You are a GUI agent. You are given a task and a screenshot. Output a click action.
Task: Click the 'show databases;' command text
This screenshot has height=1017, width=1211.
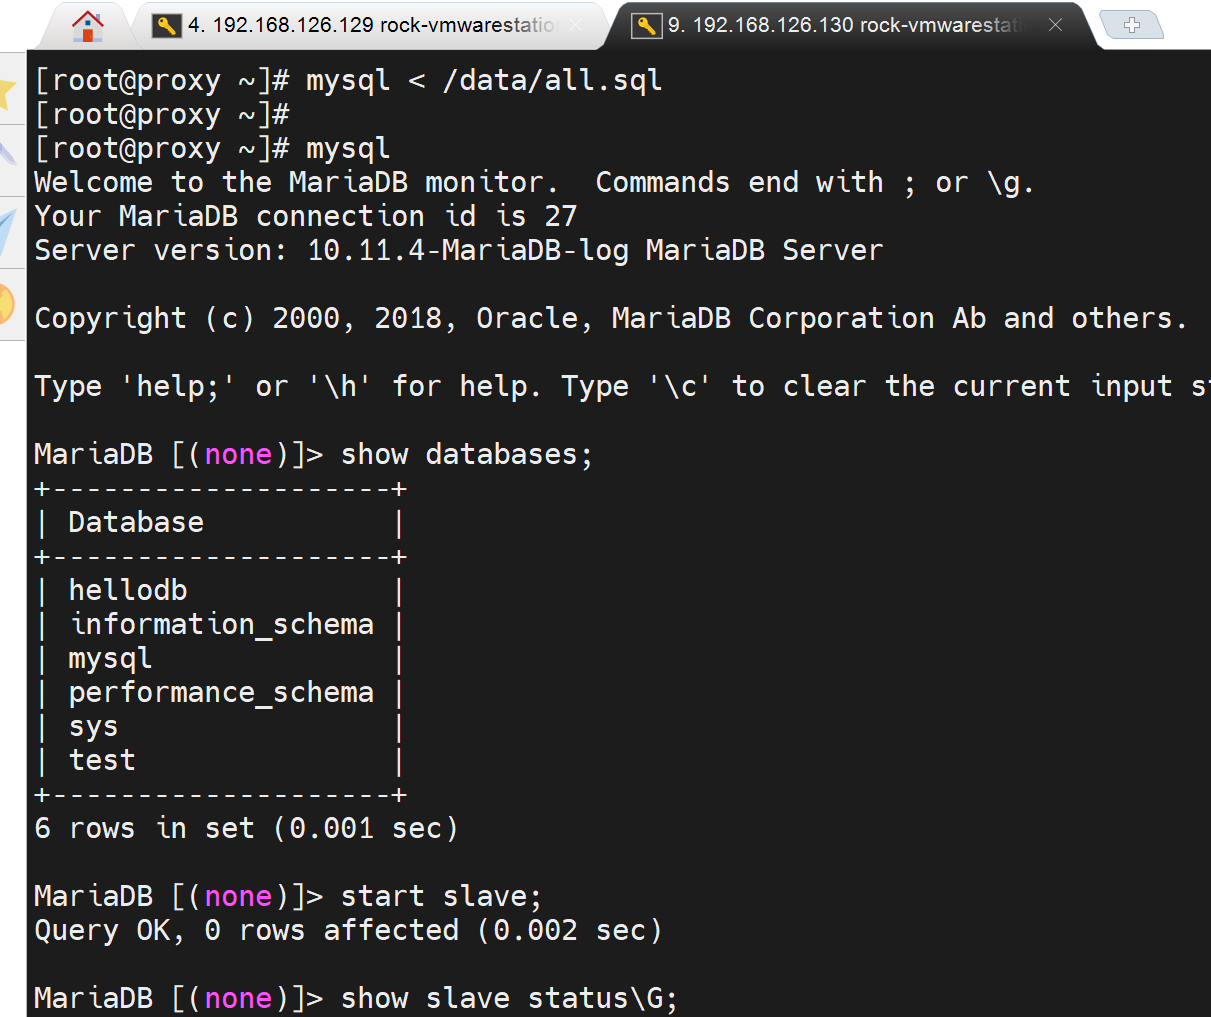(466, 454)
